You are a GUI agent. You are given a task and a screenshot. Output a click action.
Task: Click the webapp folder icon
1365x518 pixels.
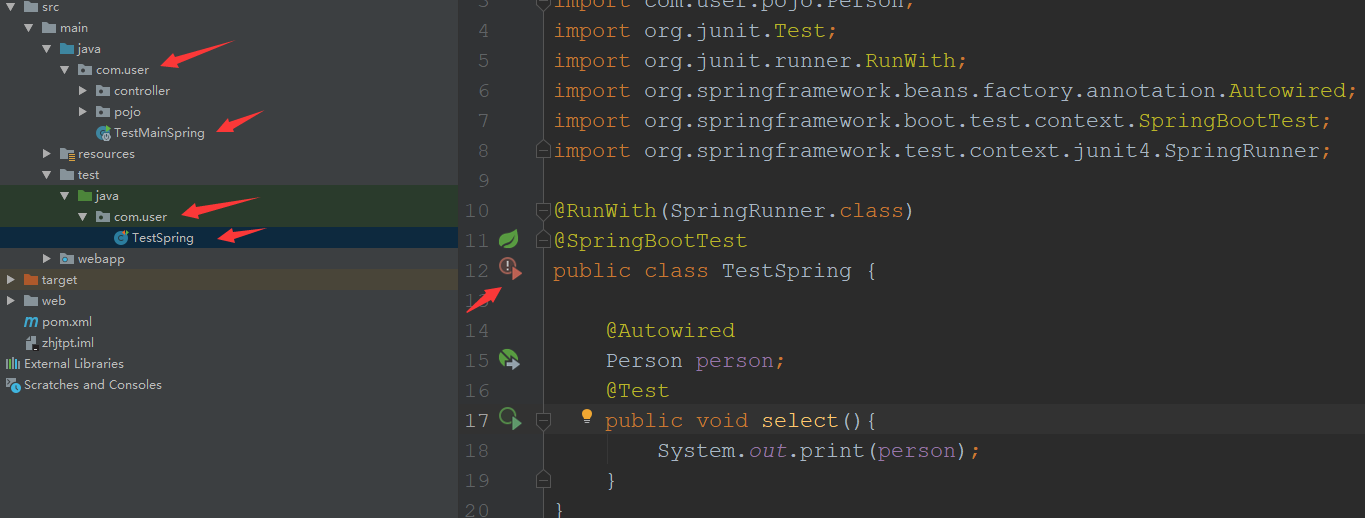click(66, 259)
